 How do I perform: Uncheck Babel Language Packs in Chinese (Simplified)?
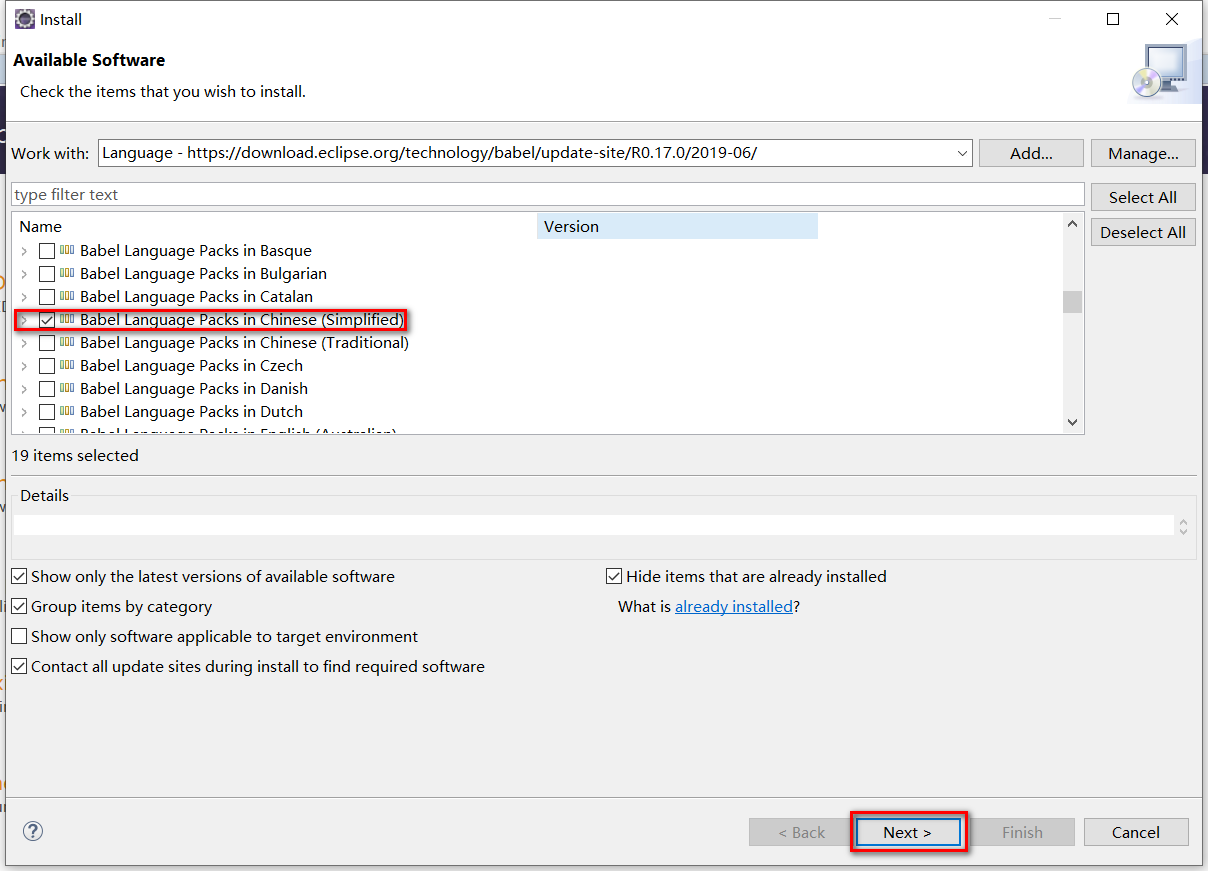(47, 319)
